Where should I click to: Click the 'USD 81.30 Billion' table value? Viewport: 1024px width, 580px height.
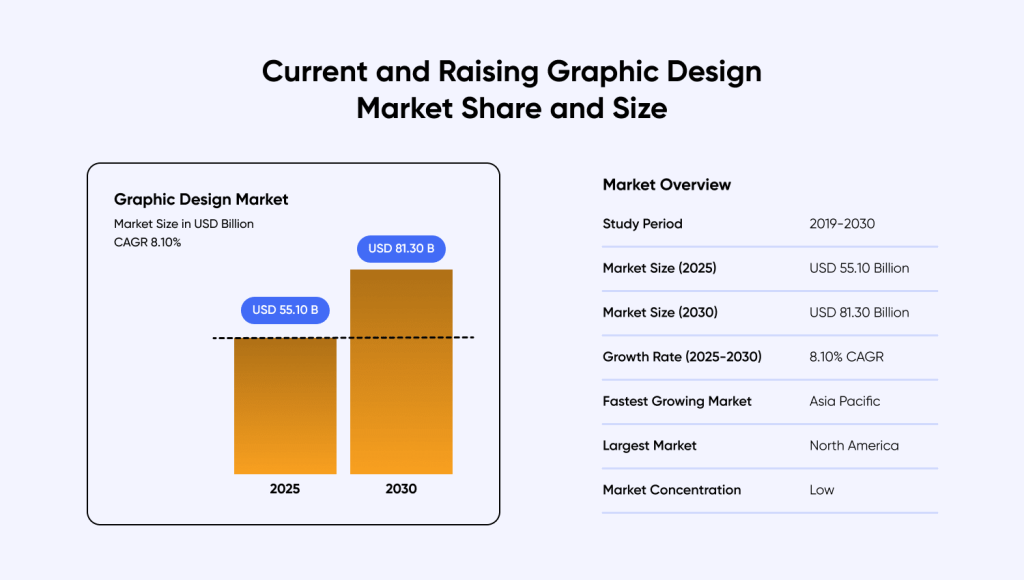pyautogui.click(x=859, y=312)
